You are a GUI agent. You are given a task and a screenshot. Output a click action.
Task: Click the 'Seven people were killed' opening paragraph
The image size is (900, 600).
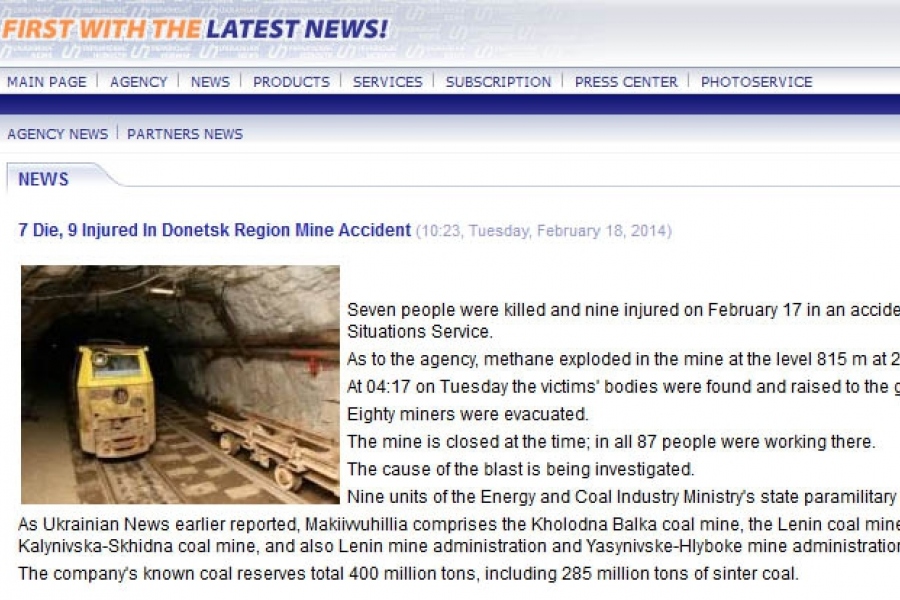[x=623, y=320]
